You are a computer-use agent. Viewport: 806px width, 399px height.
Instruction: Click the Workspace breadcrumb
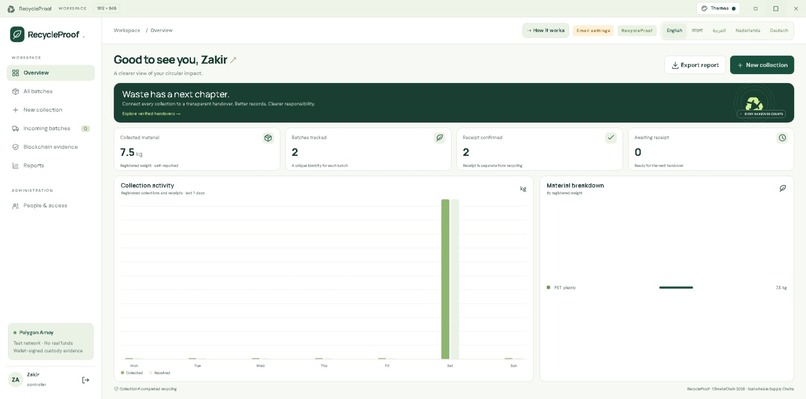[127, 30]
